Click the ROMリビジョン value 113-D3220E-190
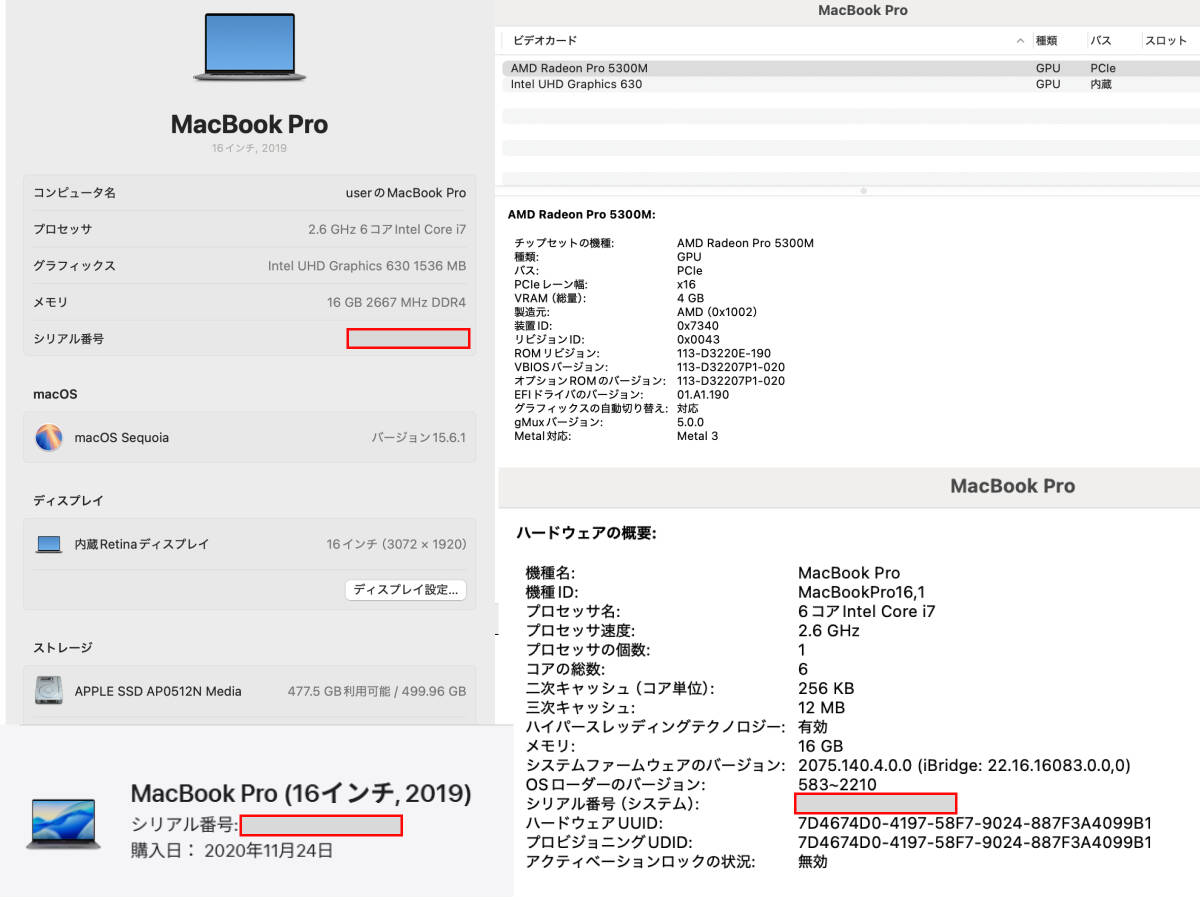Viewport: 1200px width, 900px height. point(724,353)
